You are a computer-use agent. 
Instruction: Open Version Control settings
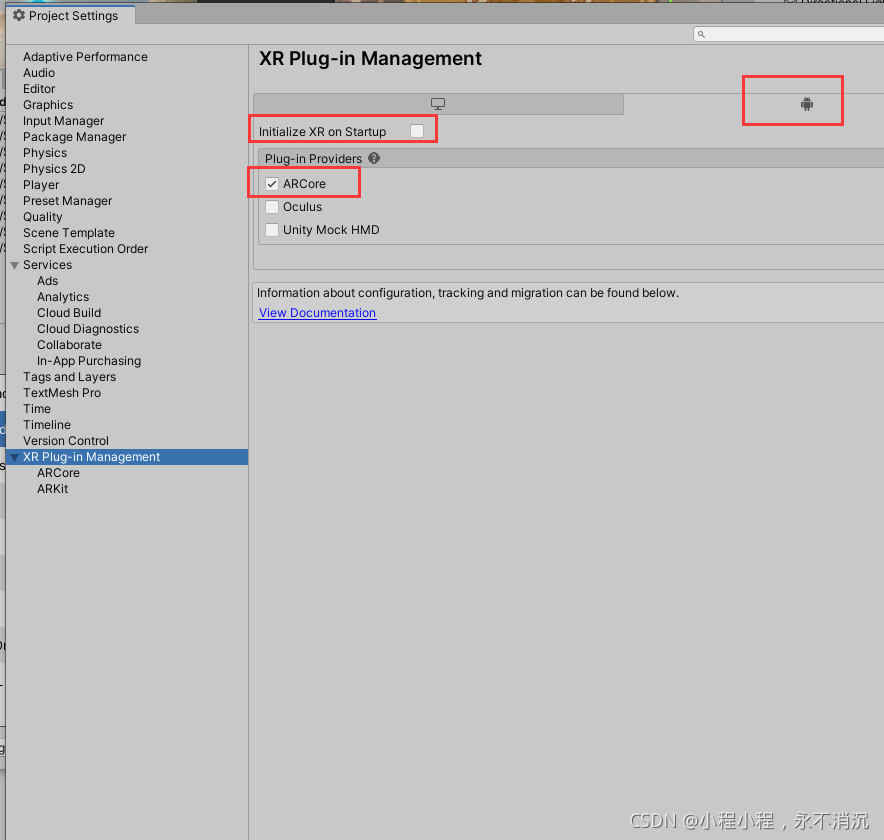[x=66, y=441]
